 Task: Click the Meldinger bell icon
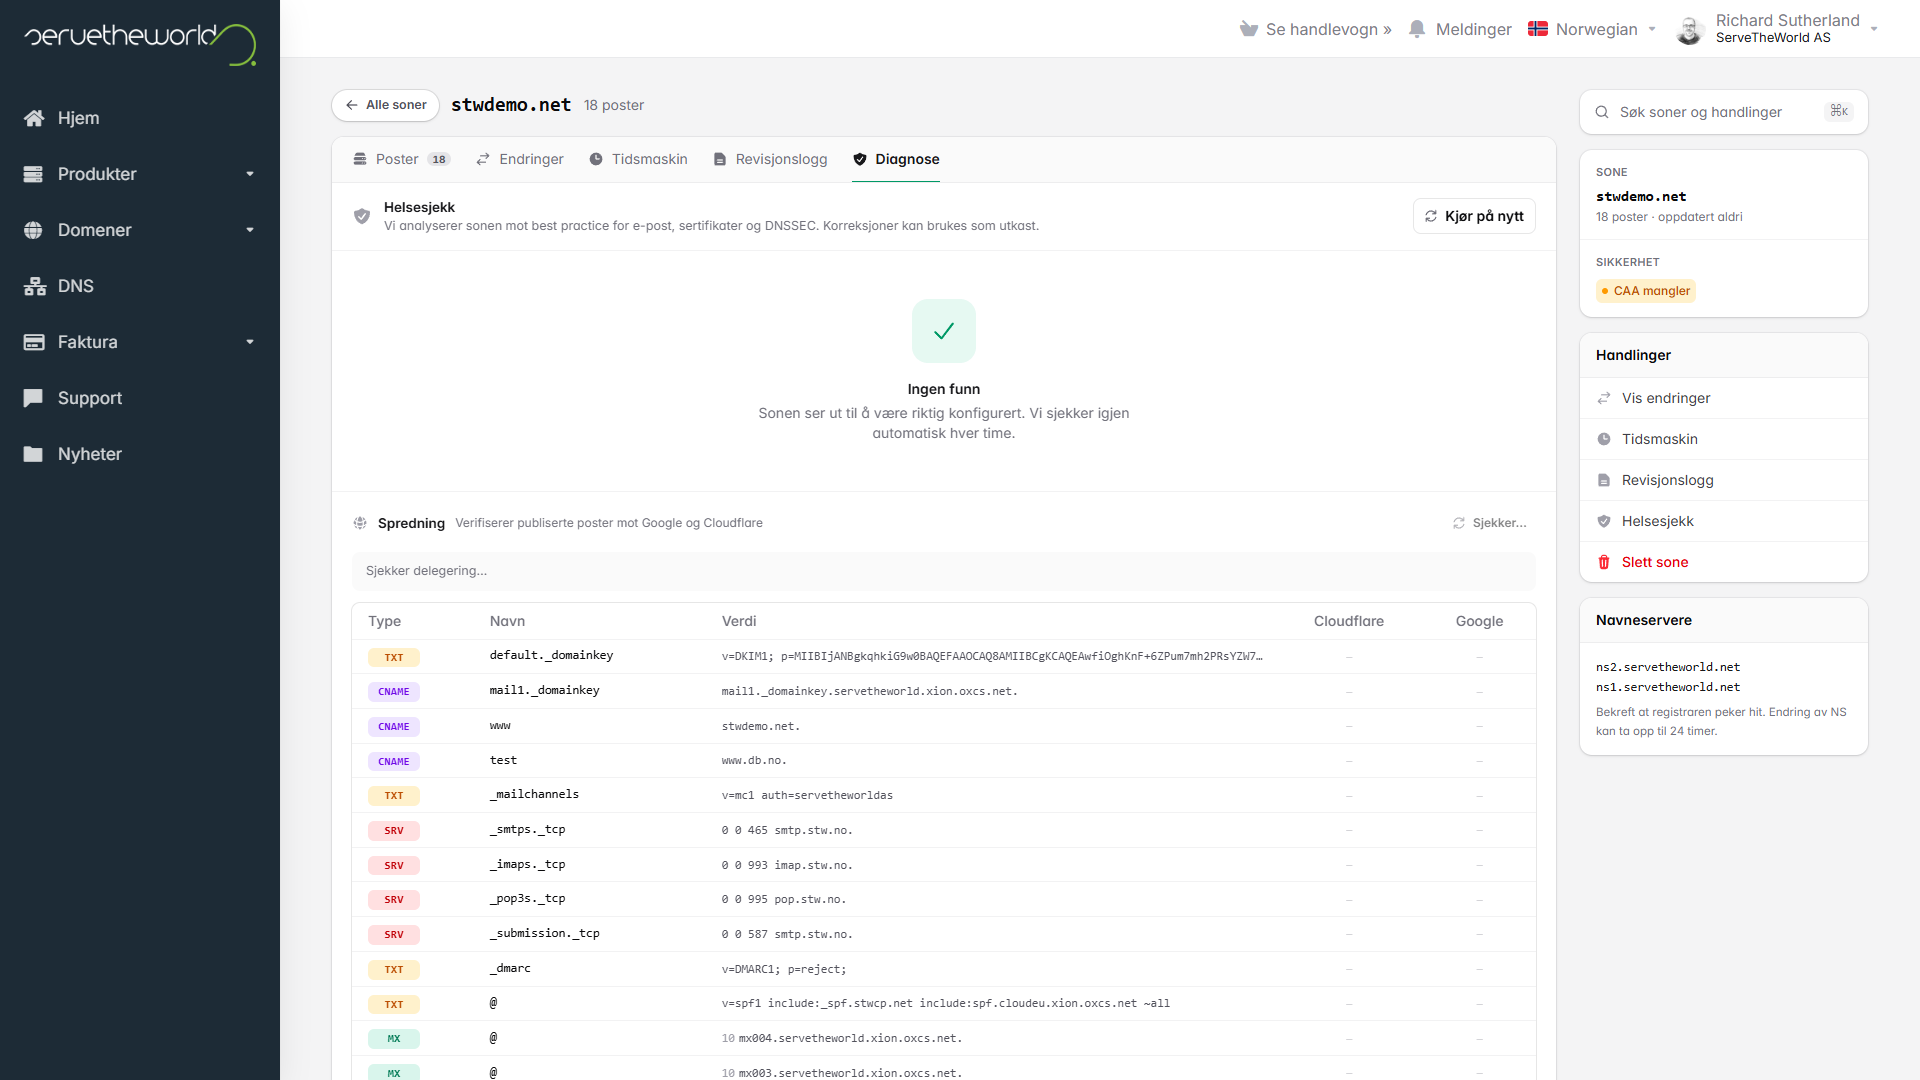pyautogui.click(x=1417, y=29)
